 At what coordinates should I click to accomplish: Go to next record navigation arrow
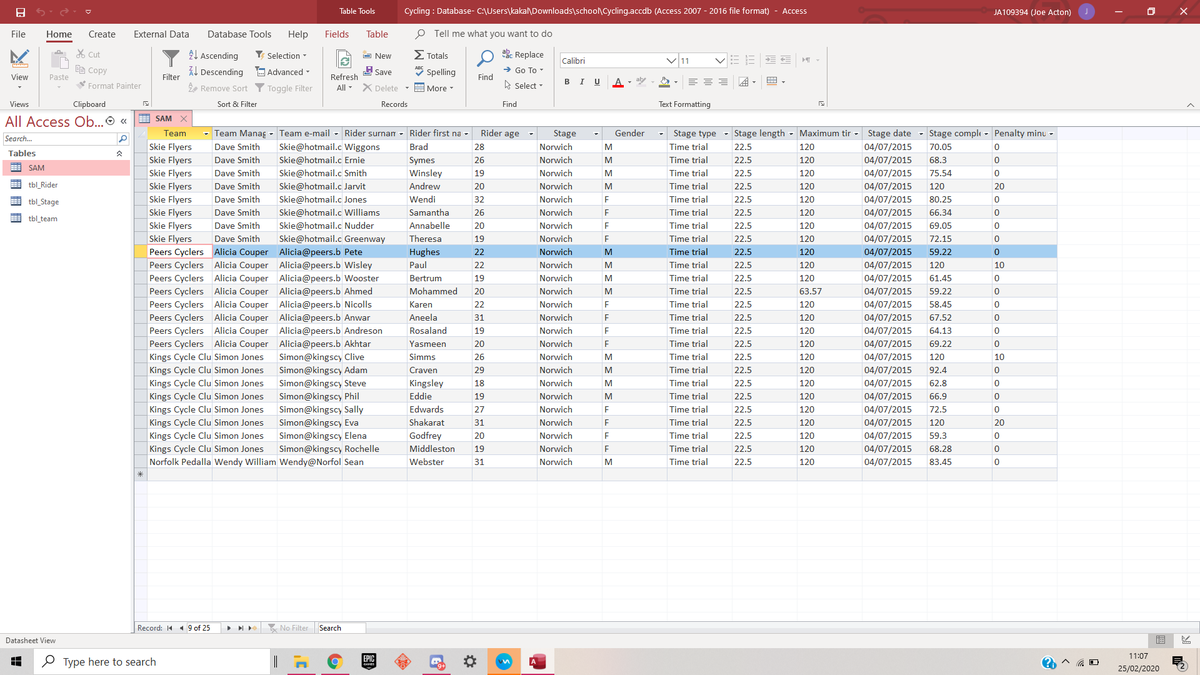[230, 628]
